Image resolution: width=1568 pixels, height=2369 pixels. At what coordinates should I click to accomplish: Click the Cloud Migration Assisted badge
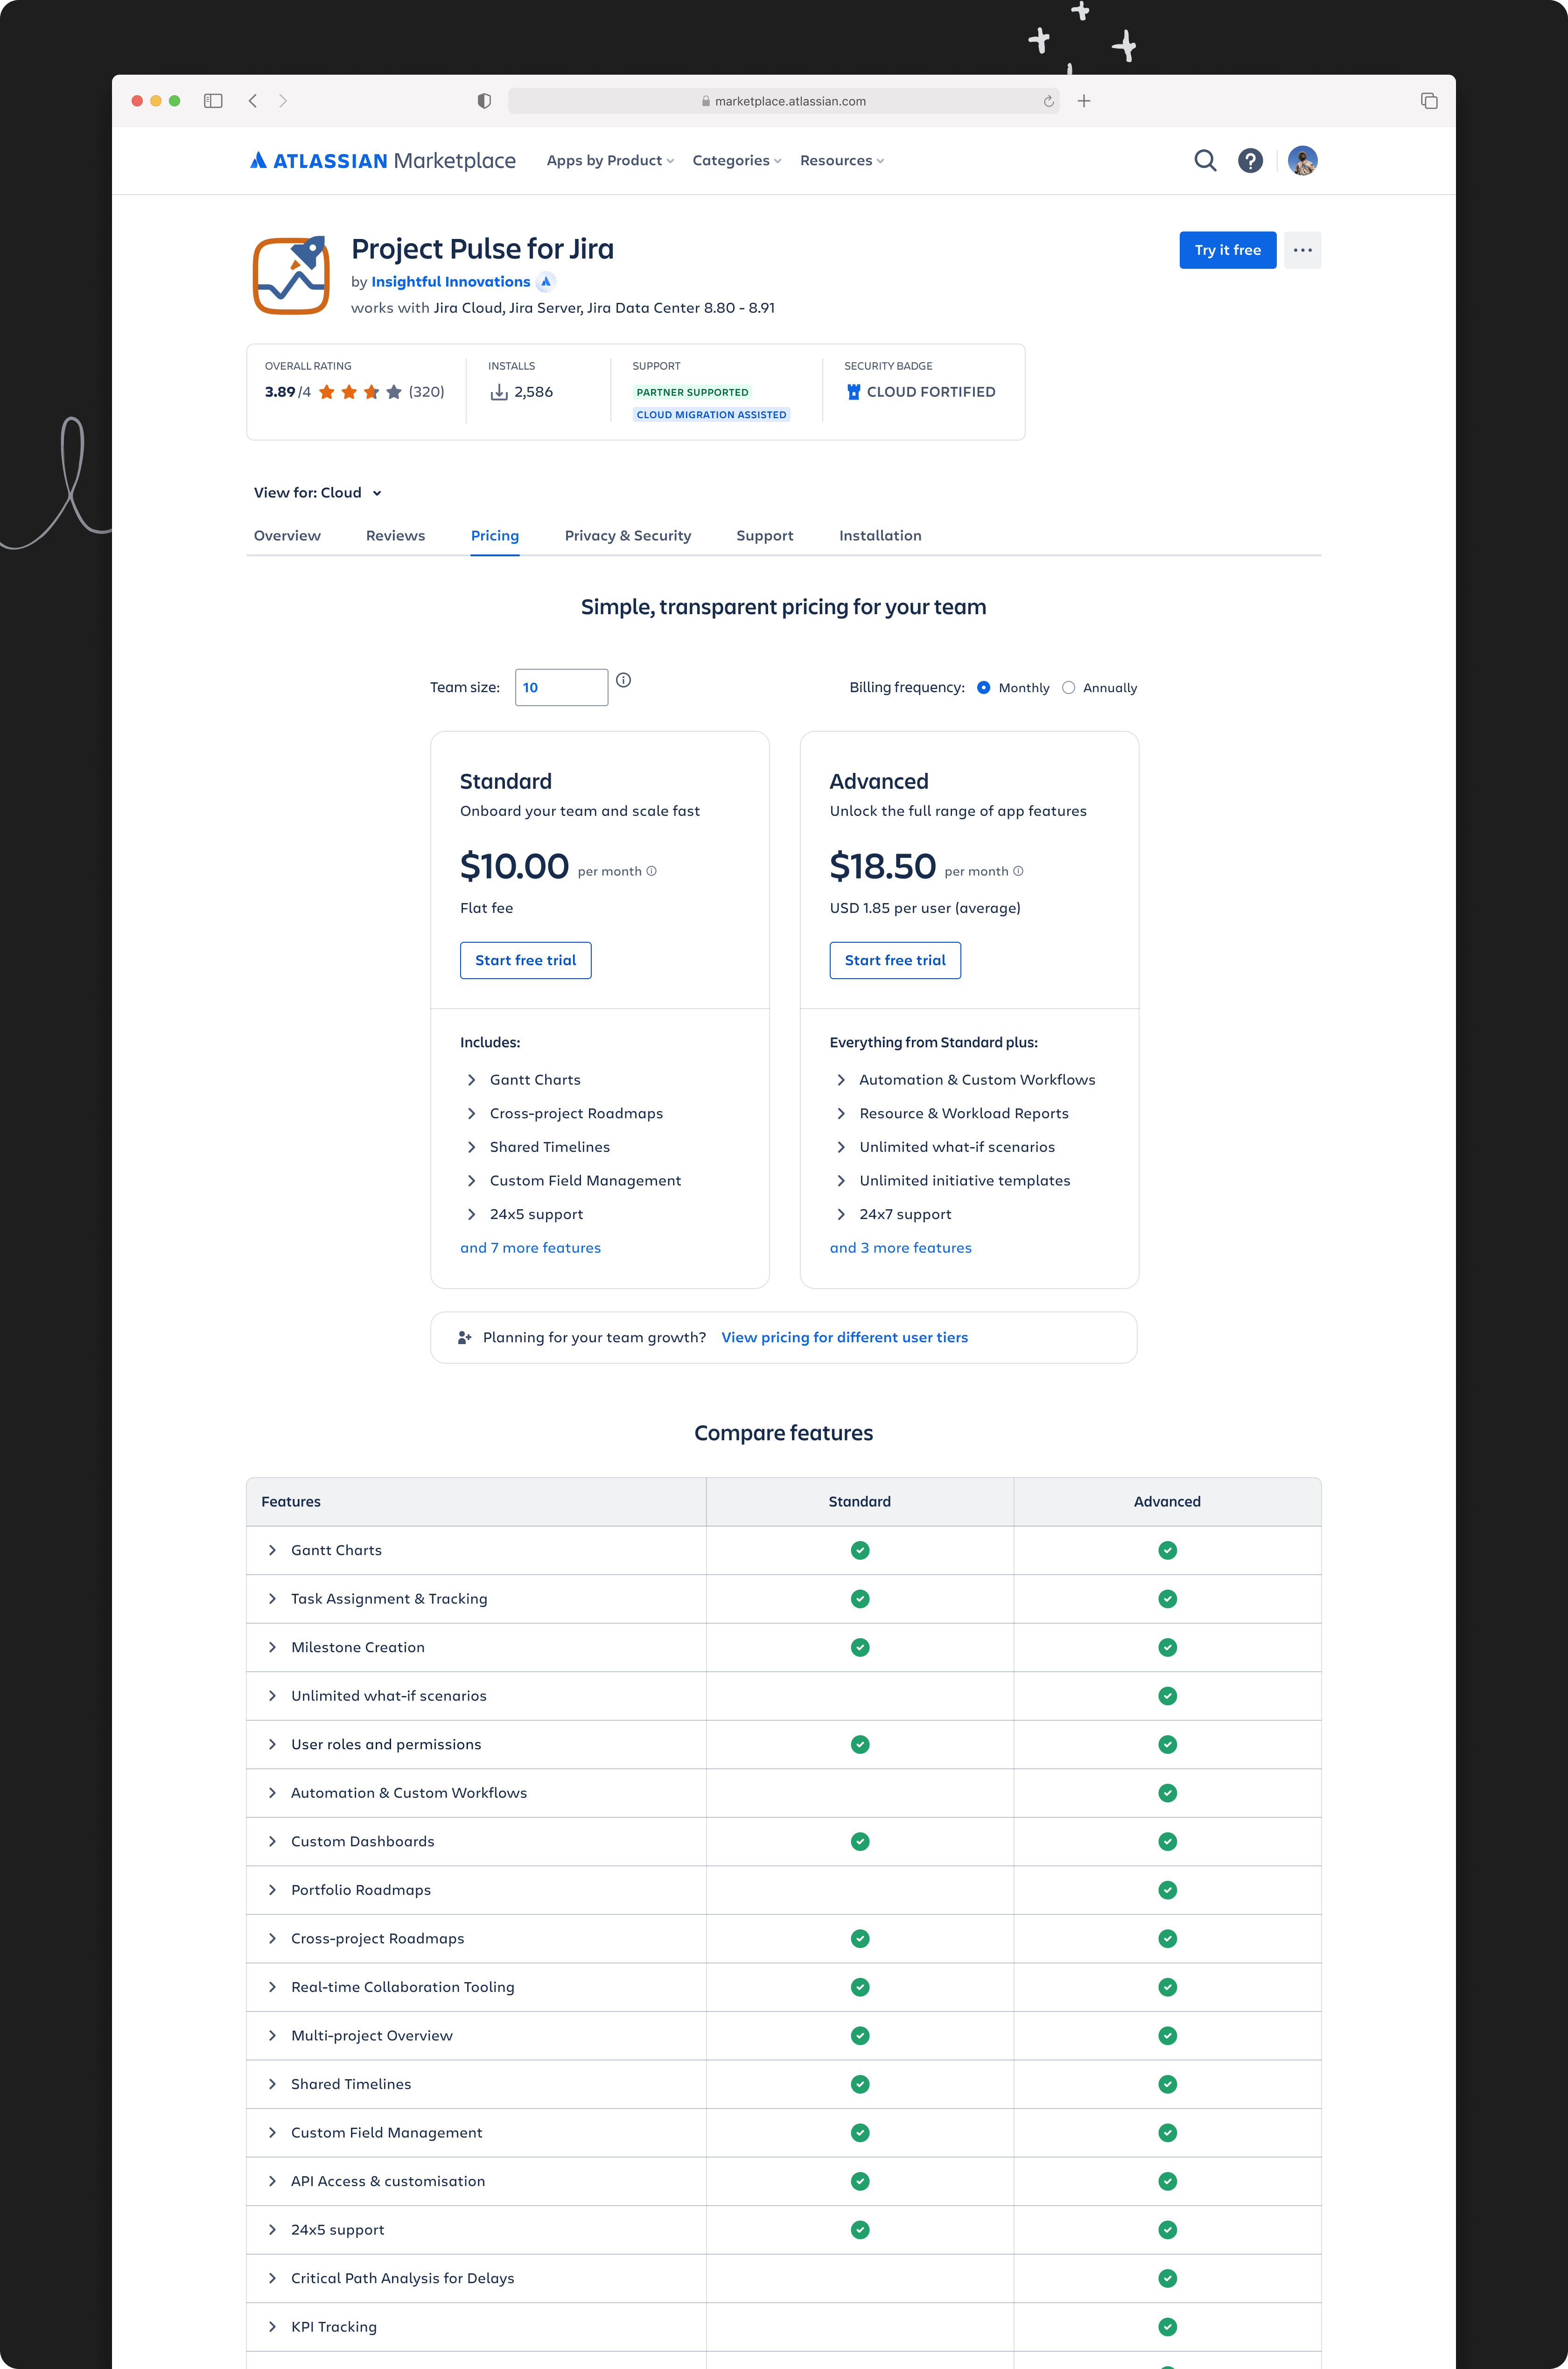click(711, 415)
